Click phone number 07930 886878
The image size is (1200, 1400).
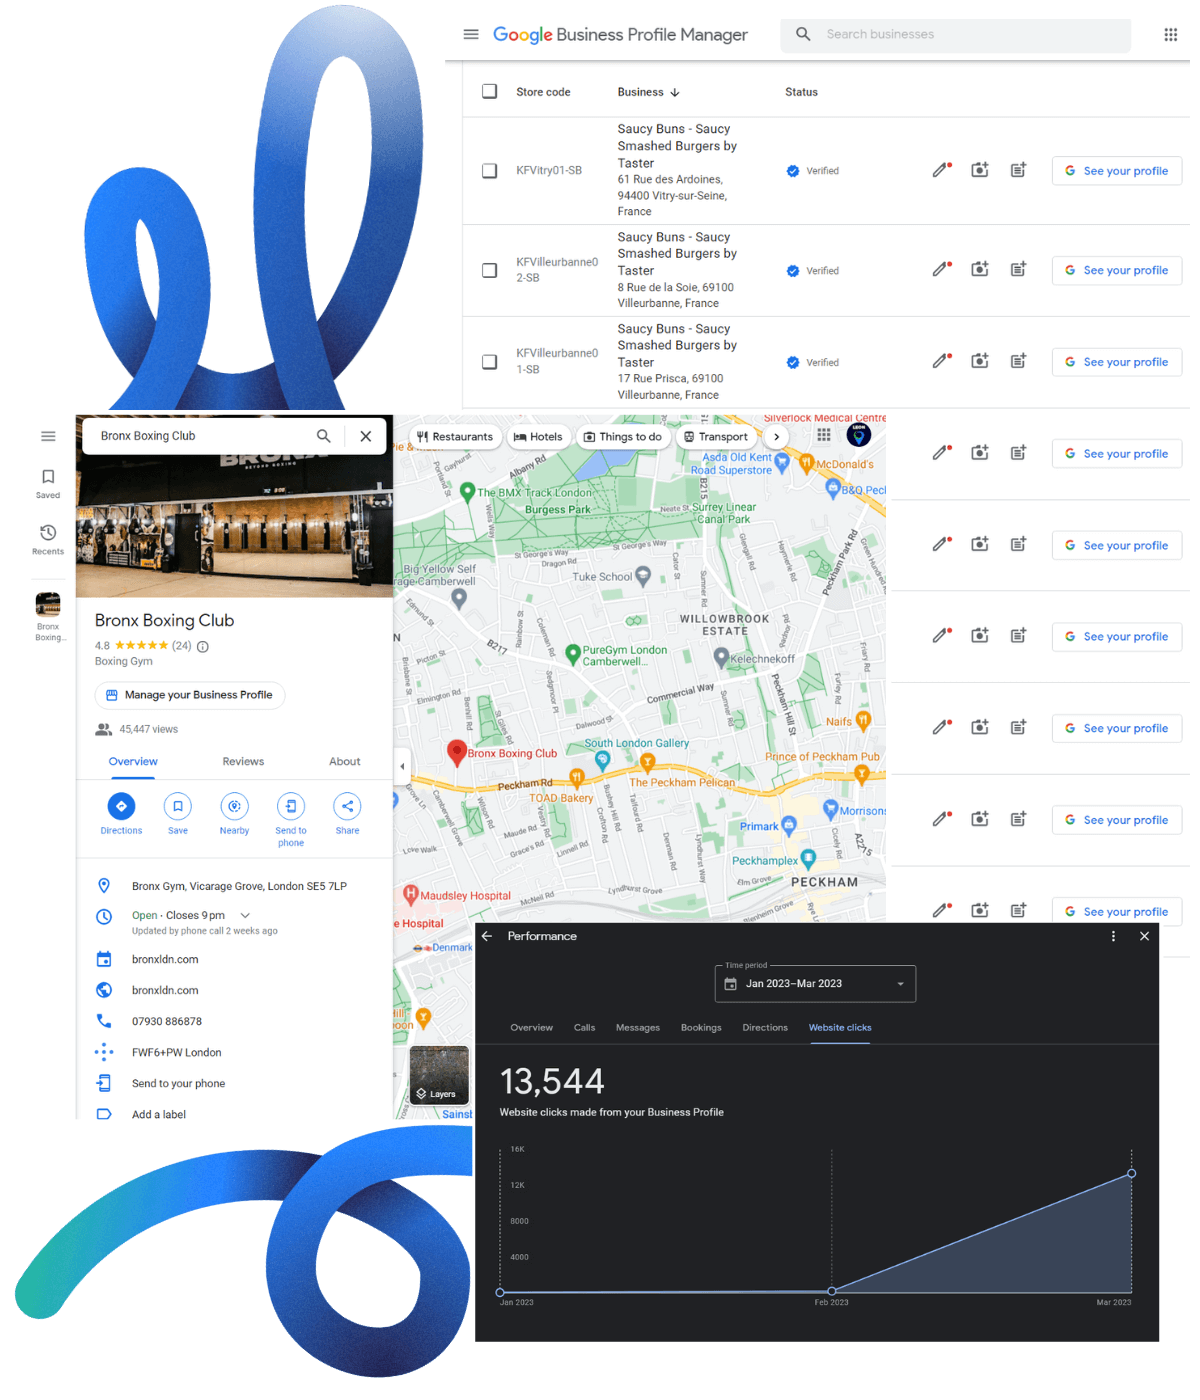pos(167,1022)
